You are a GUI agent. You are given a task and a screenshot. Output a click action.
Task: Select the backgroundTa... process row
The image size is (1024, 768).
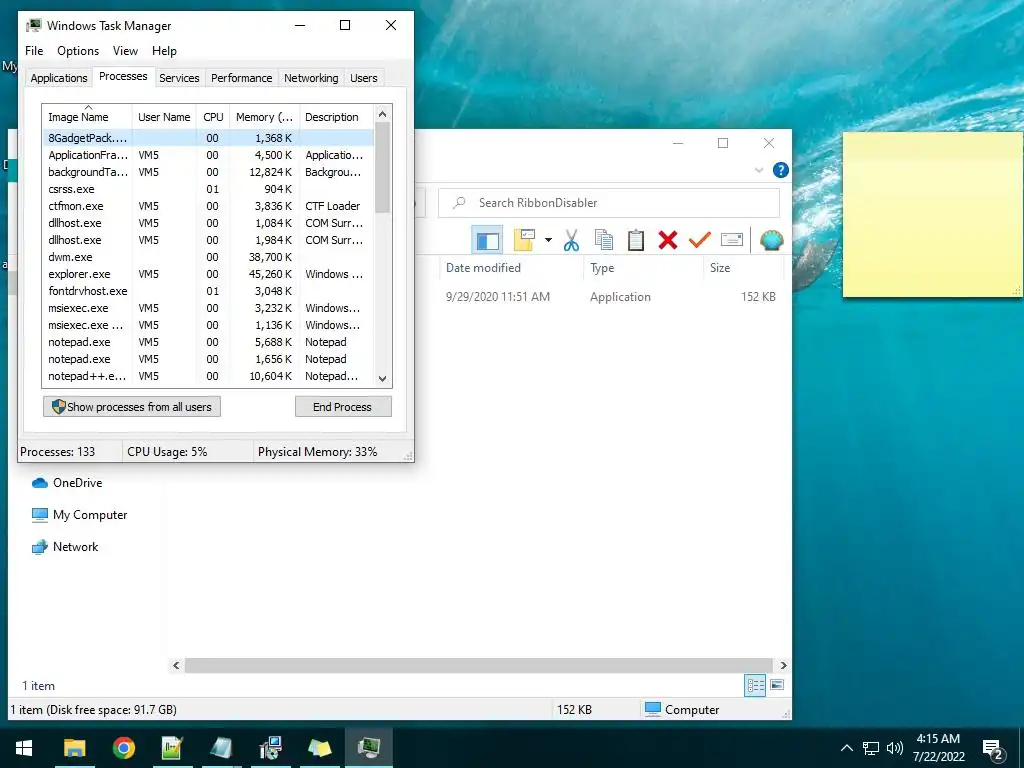pyautogui.click(x=208, y=172)
